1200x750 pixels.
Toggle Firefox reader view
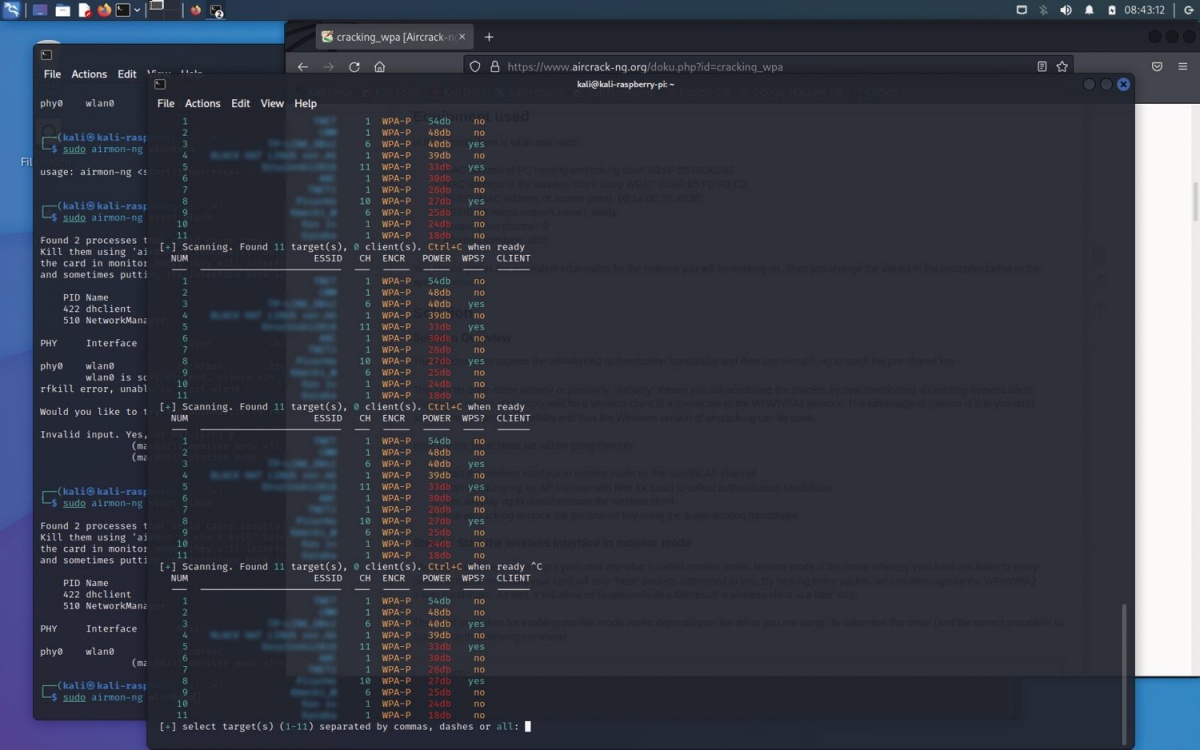(1042, 67)
